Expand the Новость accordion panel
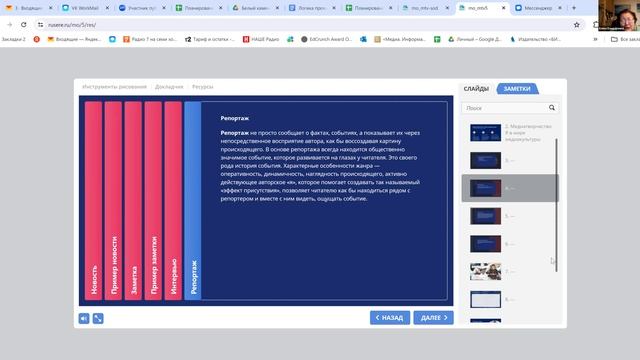 [93, 200]
